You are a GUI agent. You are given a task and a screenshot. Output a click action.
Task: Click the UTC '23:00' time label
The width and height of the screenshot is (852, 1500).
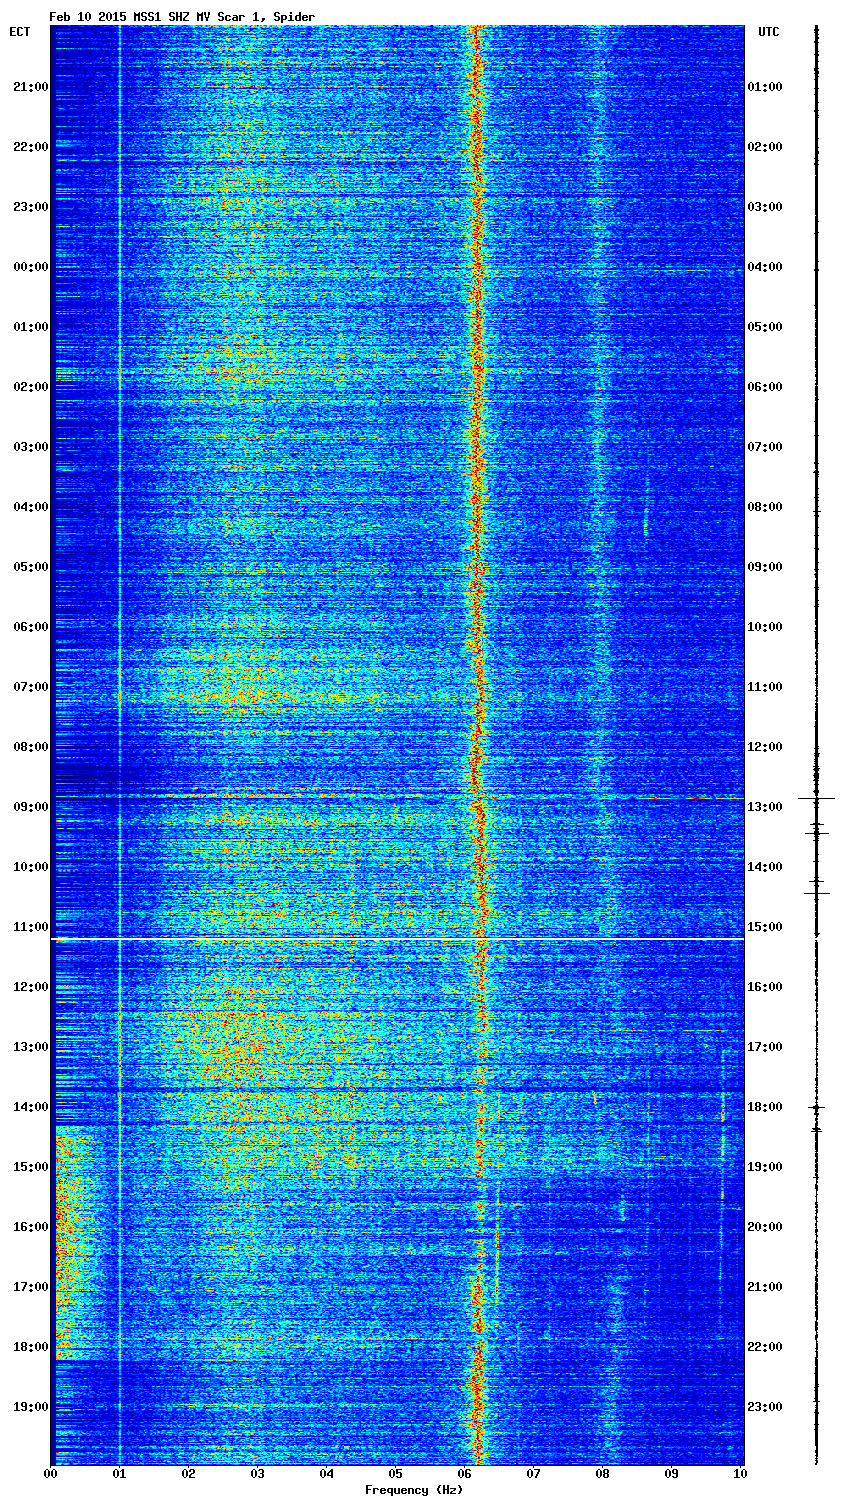765,1407
